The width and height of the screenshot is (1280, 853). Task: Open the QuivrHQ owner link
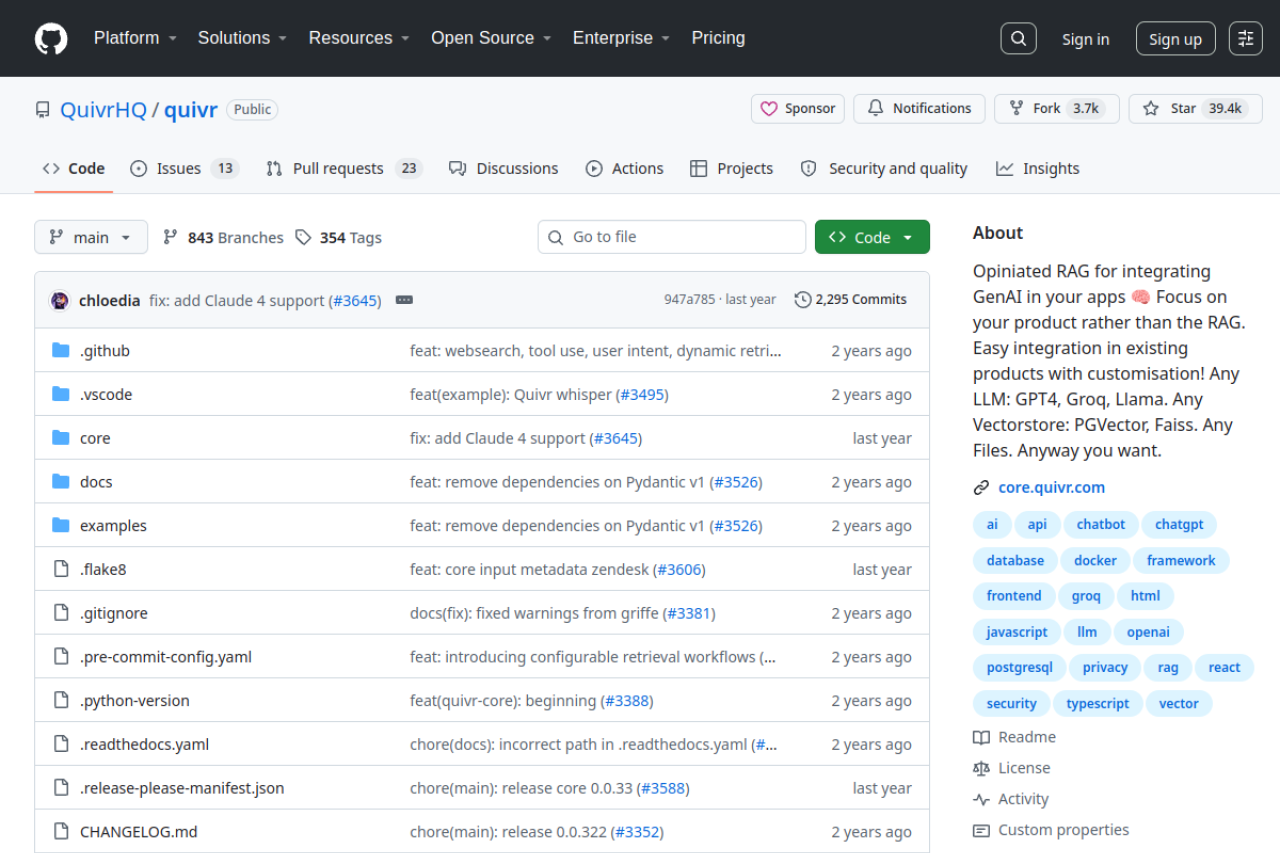pos(103,110)
